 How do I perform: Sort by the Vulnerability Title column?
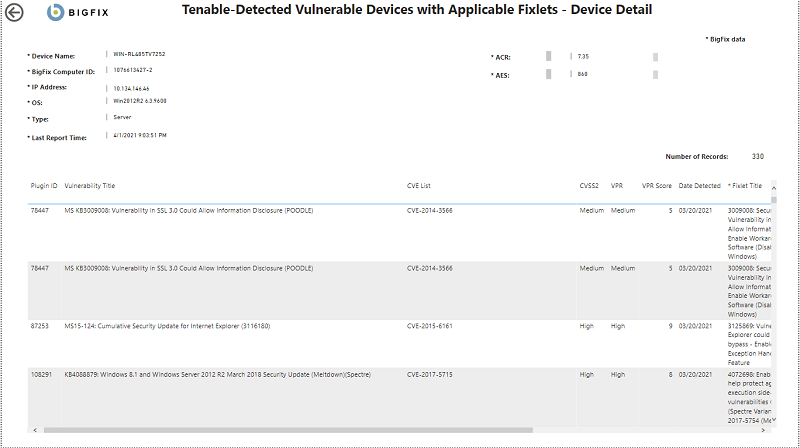(90, 186)
